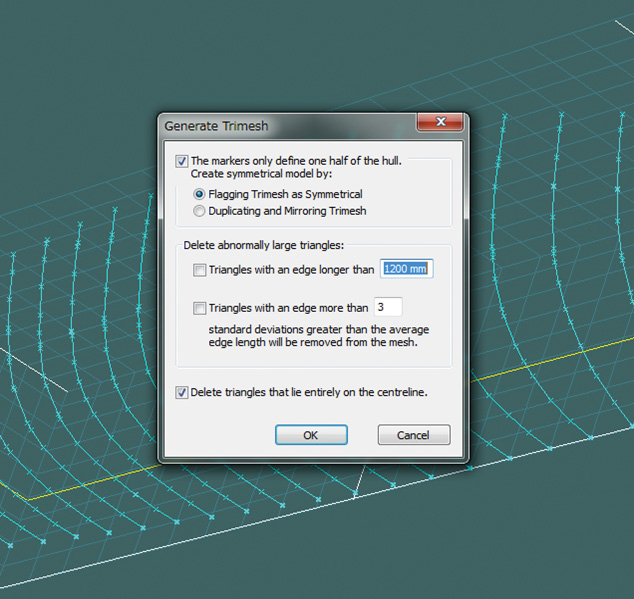Enable 'Triangles with an edge longer than' checkbox
The width and height of the screenshot is (634, 599).
coord(199,270)
